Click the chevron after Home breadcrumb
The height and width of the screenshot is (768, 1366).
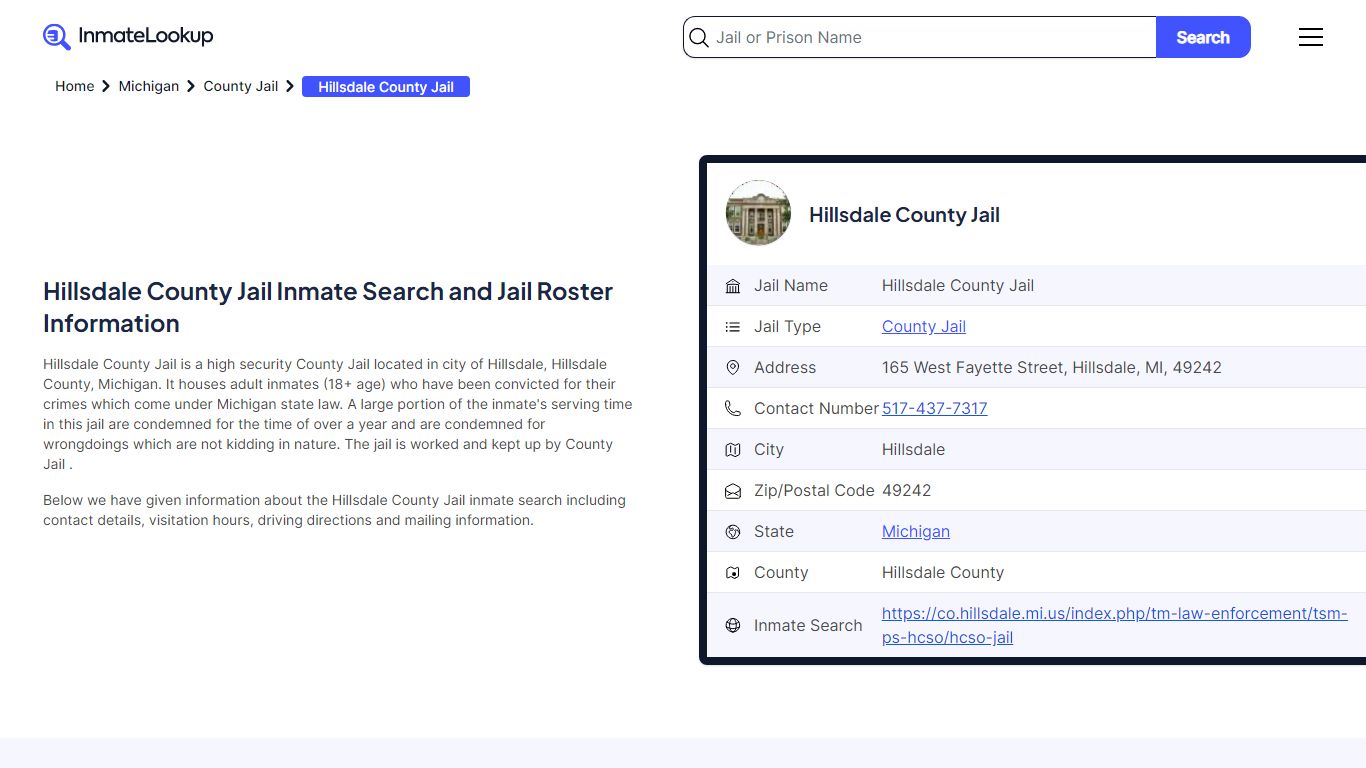pyautogui.click(x=106, y=87)
